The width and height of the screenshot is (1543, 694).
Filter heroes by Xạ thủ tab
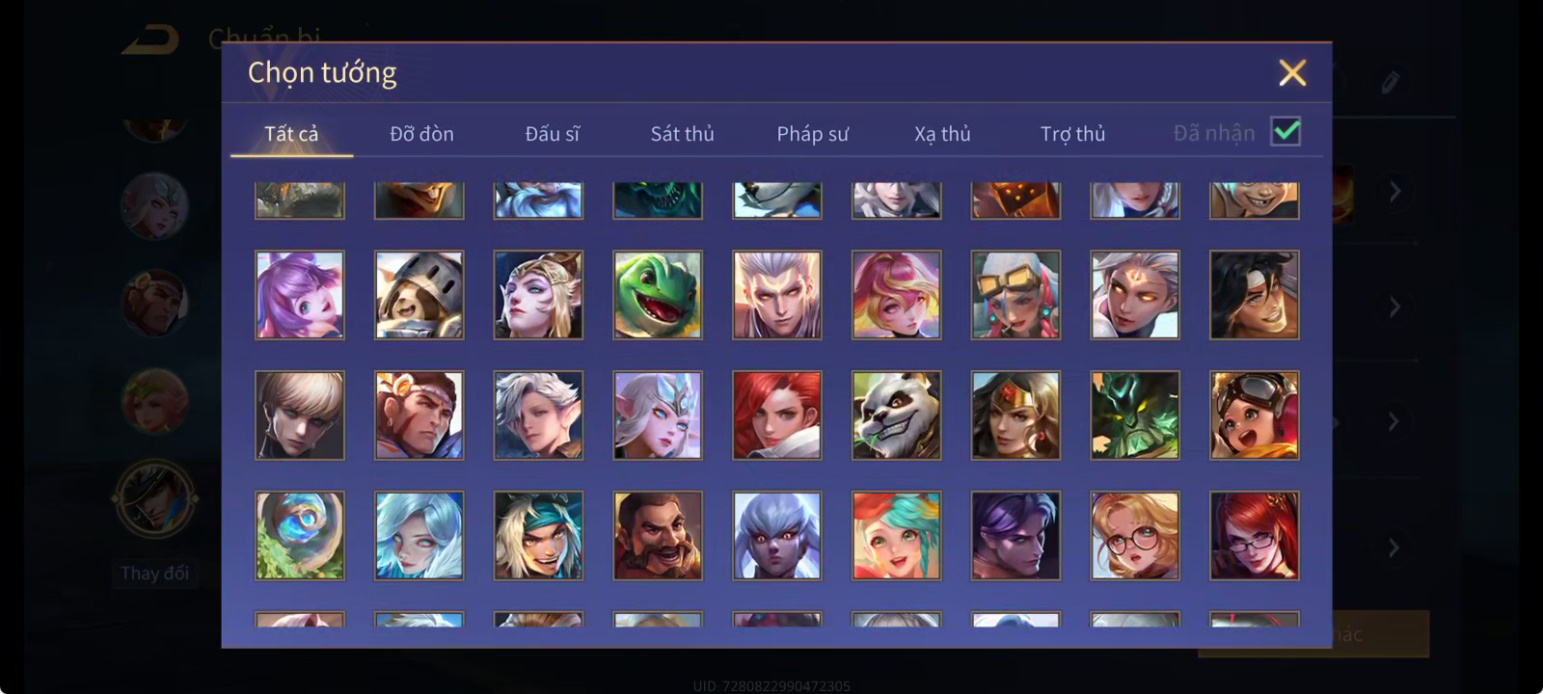click(942, 134)
